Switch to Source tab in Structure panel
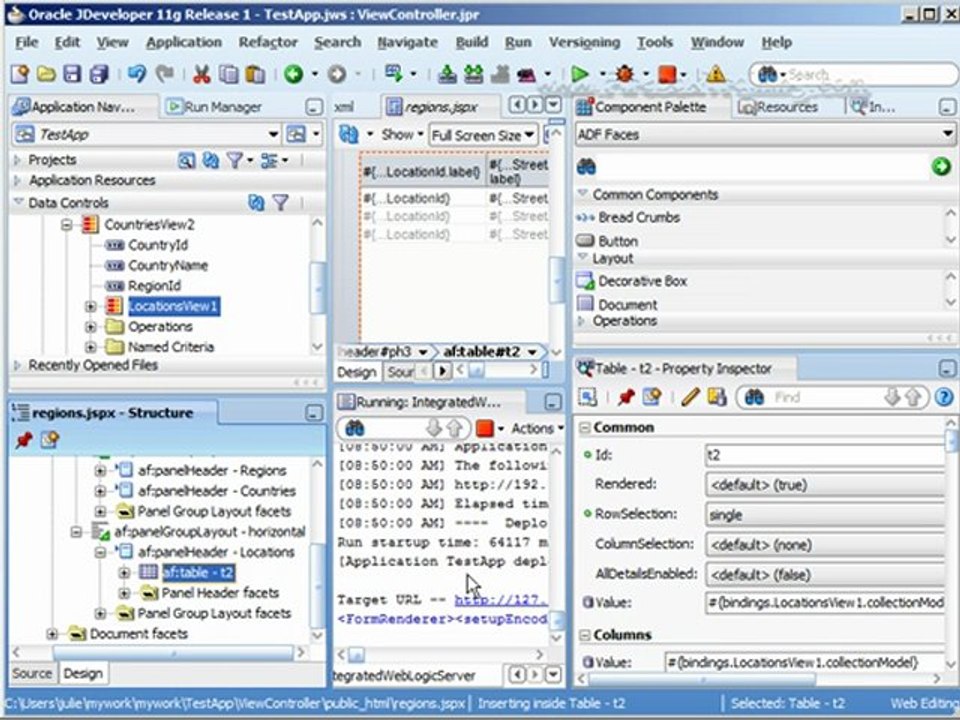 click(32, 673)
